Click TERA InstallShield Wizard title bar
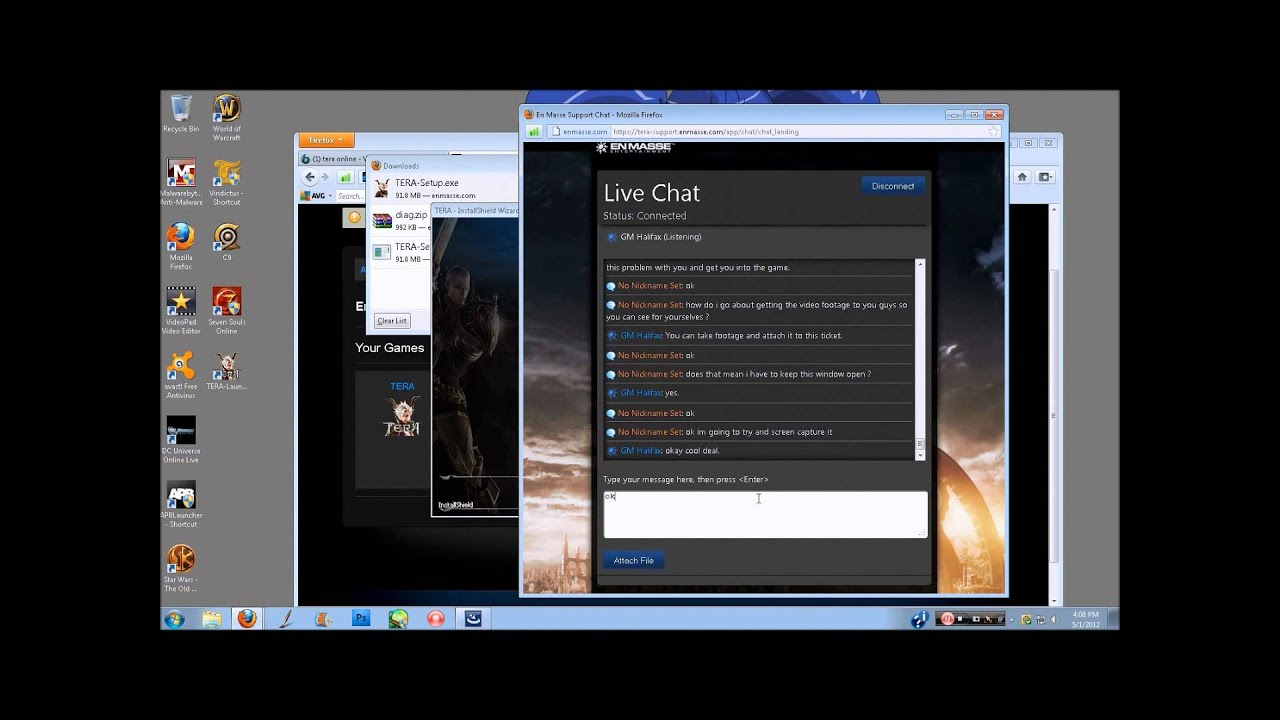This screenshot has width=1280, height=720. (x=476, y=211)
